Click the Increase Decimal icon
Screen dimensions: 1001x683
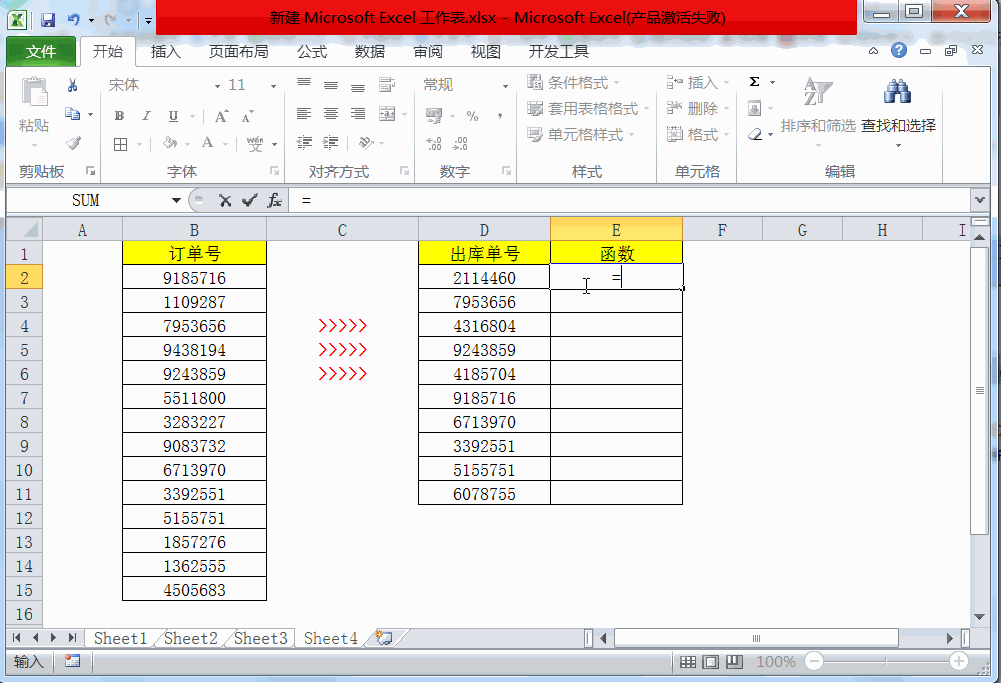[434, 144]
